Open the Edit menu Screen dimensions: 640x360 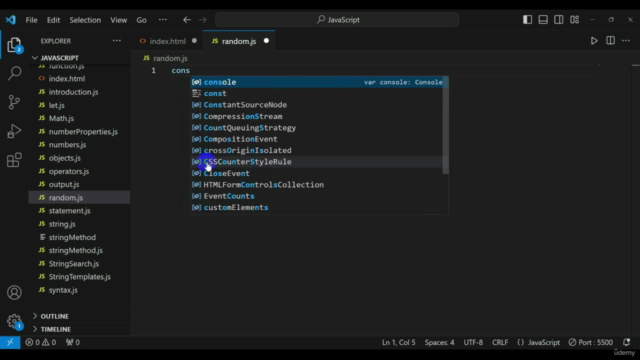(53, 20)
